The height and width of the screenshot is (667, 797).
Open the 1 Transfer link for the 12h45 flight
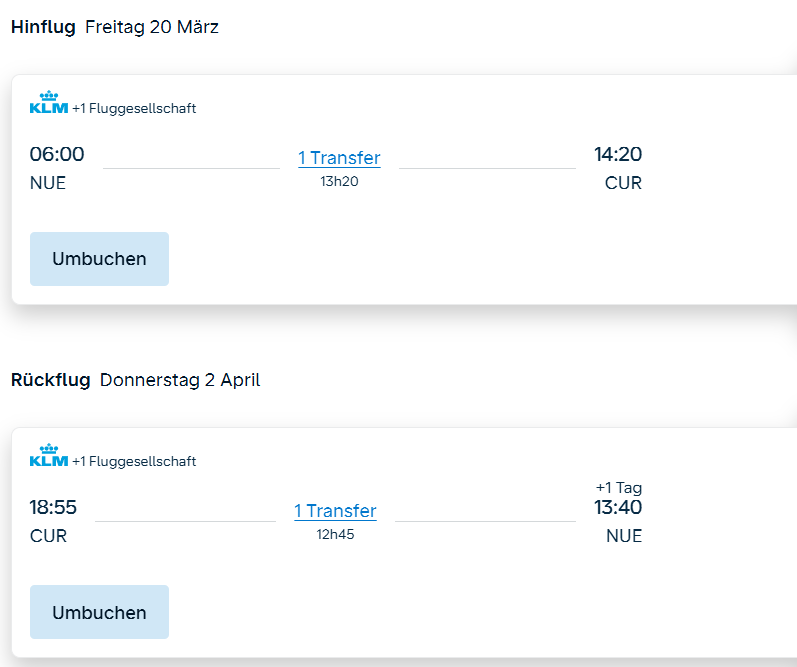click(335, 511)
